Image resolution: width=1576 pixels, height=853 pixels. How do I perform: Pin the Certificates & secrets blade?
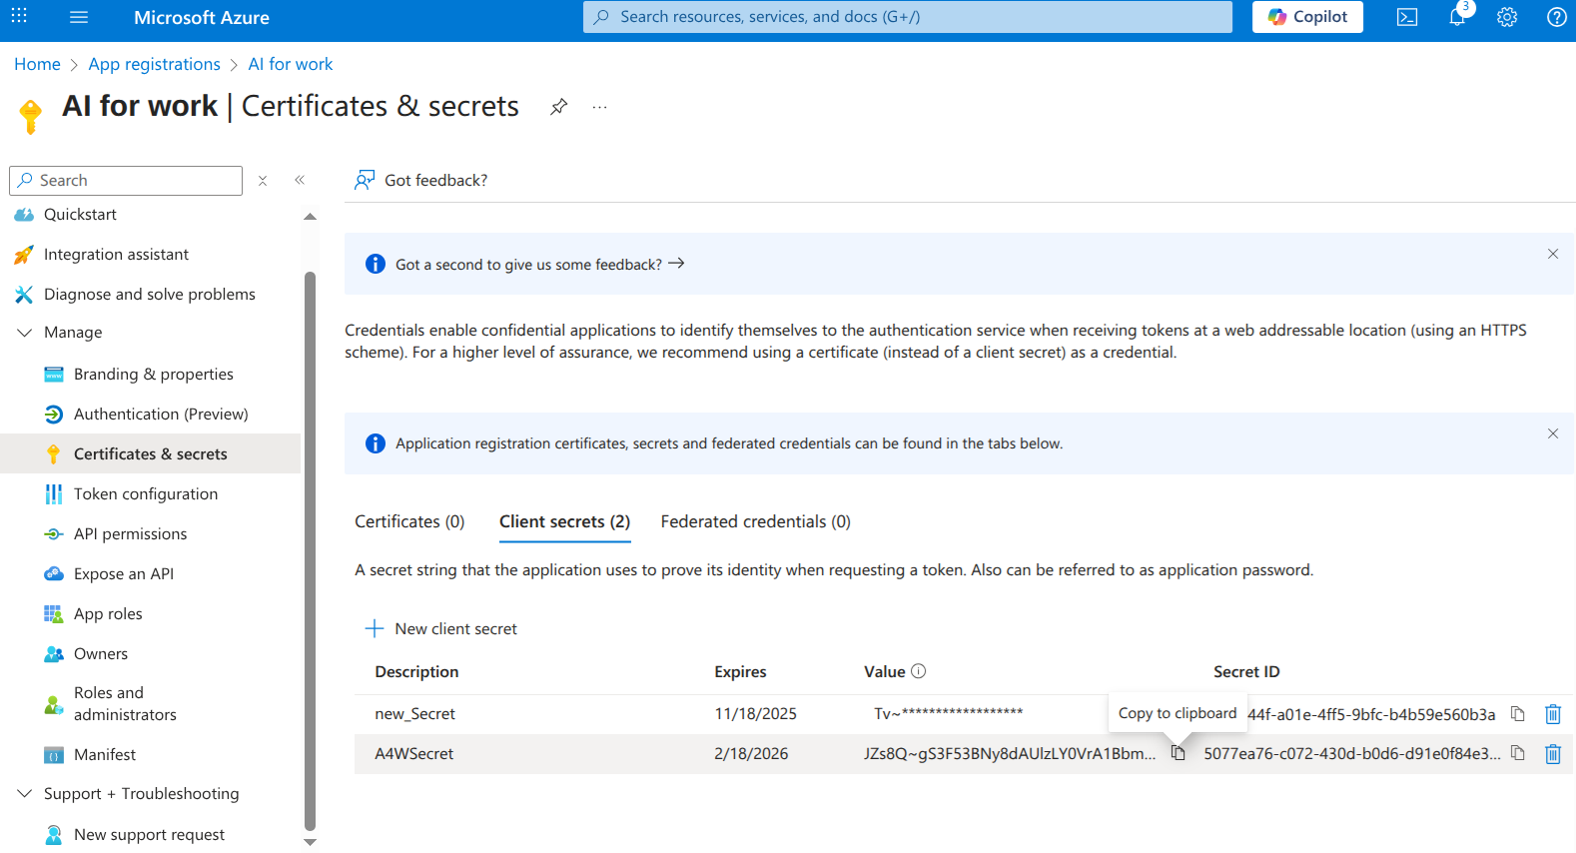(559, 106)
